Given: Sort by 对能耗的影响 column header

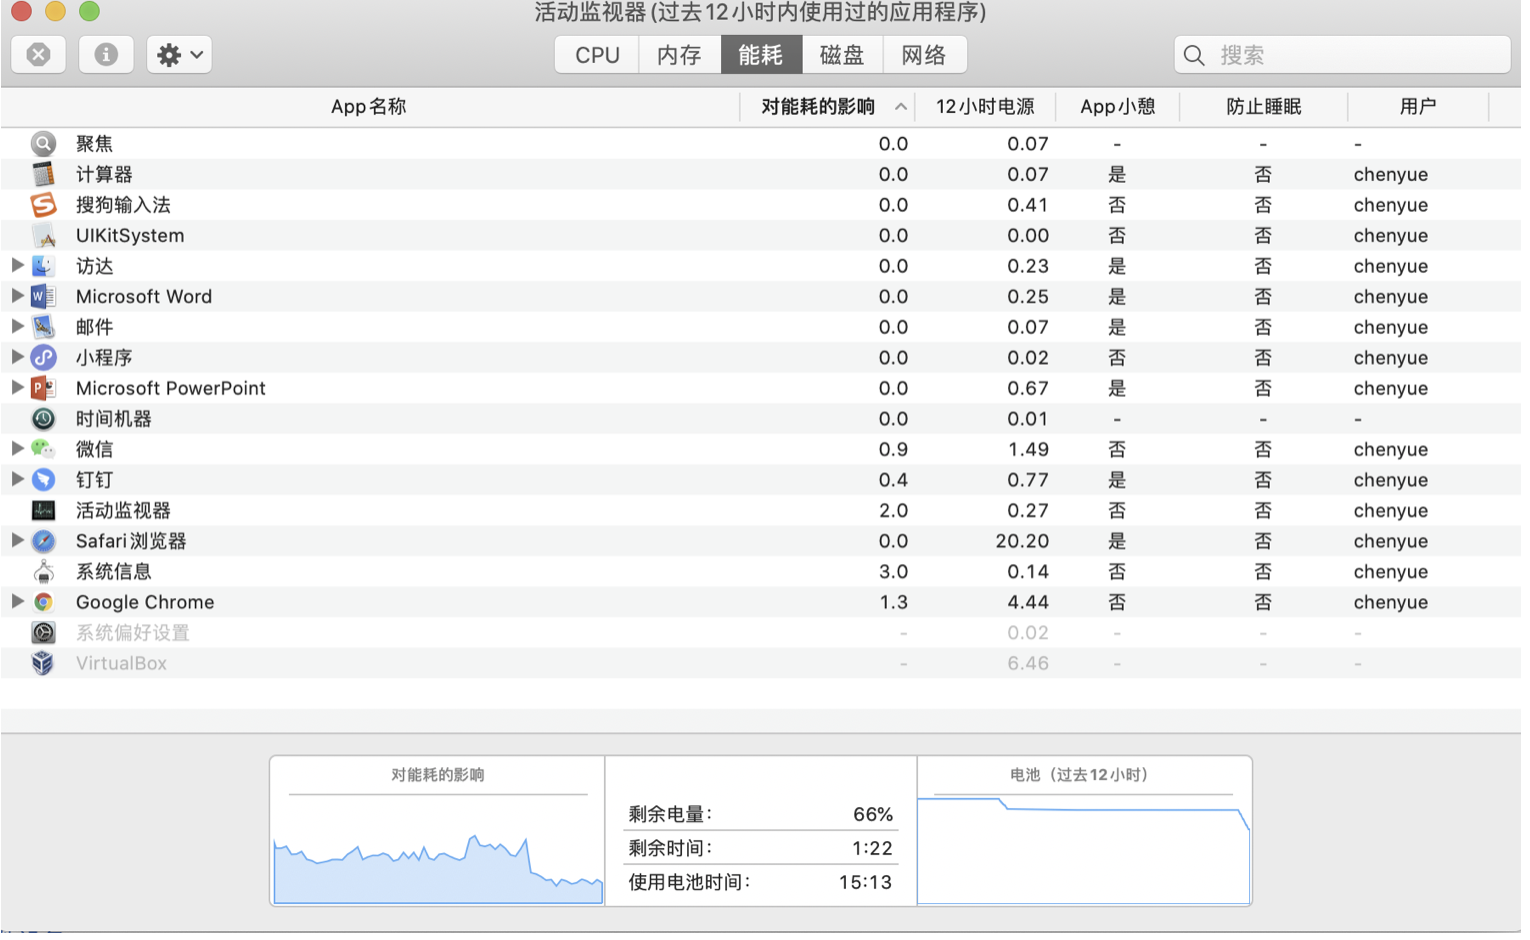Looking at the screenshot, I should pyautogui.click(x=818, y=107).
